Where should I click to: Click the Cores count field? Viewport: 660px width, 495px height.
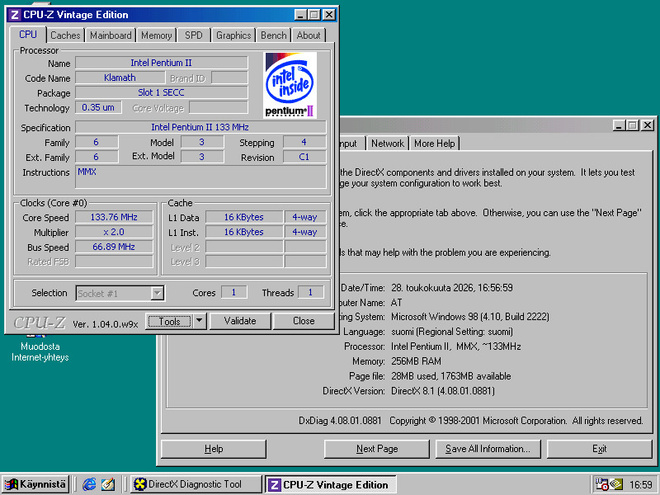[x=234, y=293]
